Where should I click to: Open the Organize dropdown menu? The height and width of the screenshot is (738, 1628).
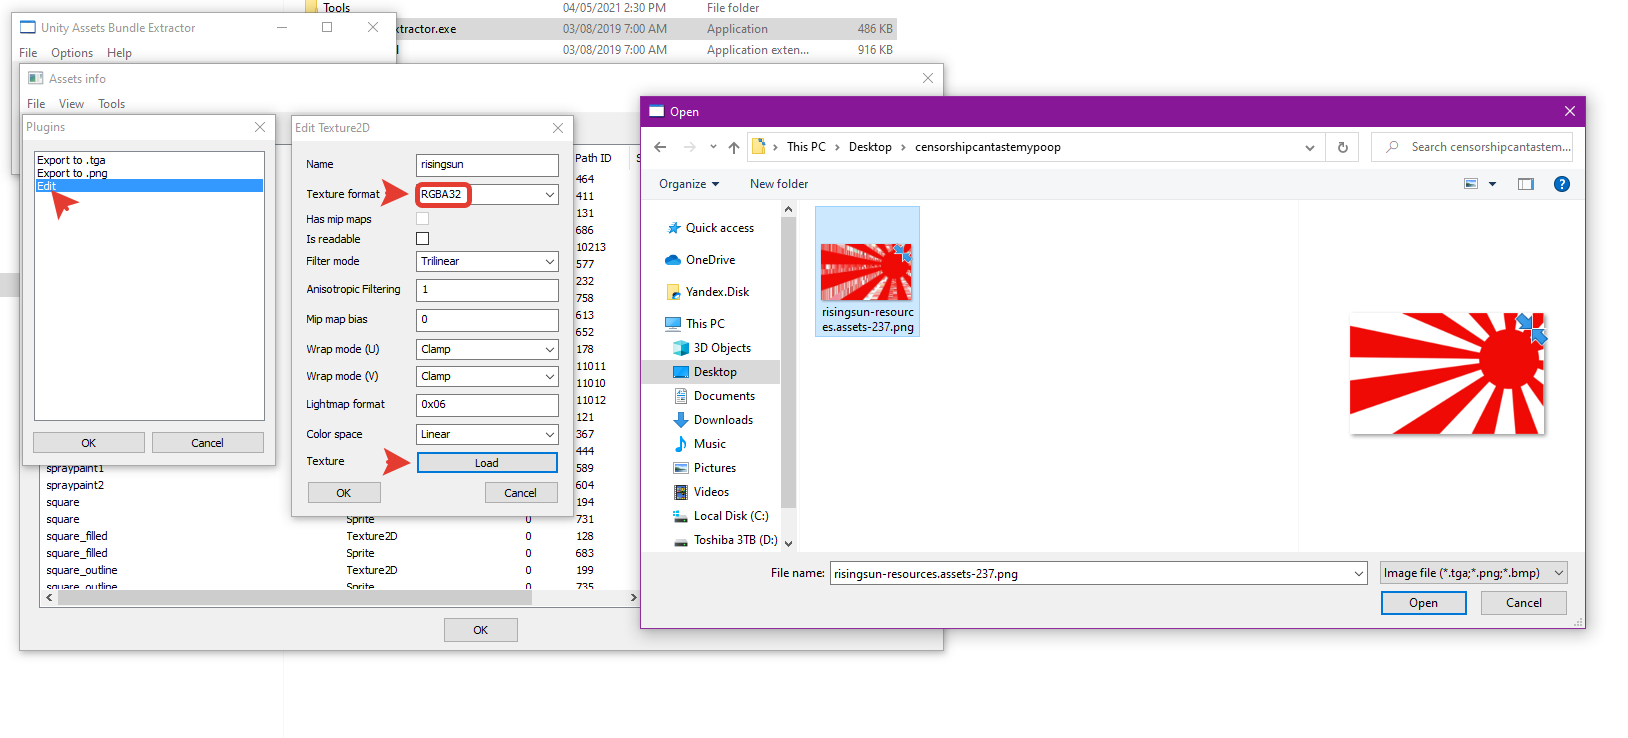(x=689, y=184)
